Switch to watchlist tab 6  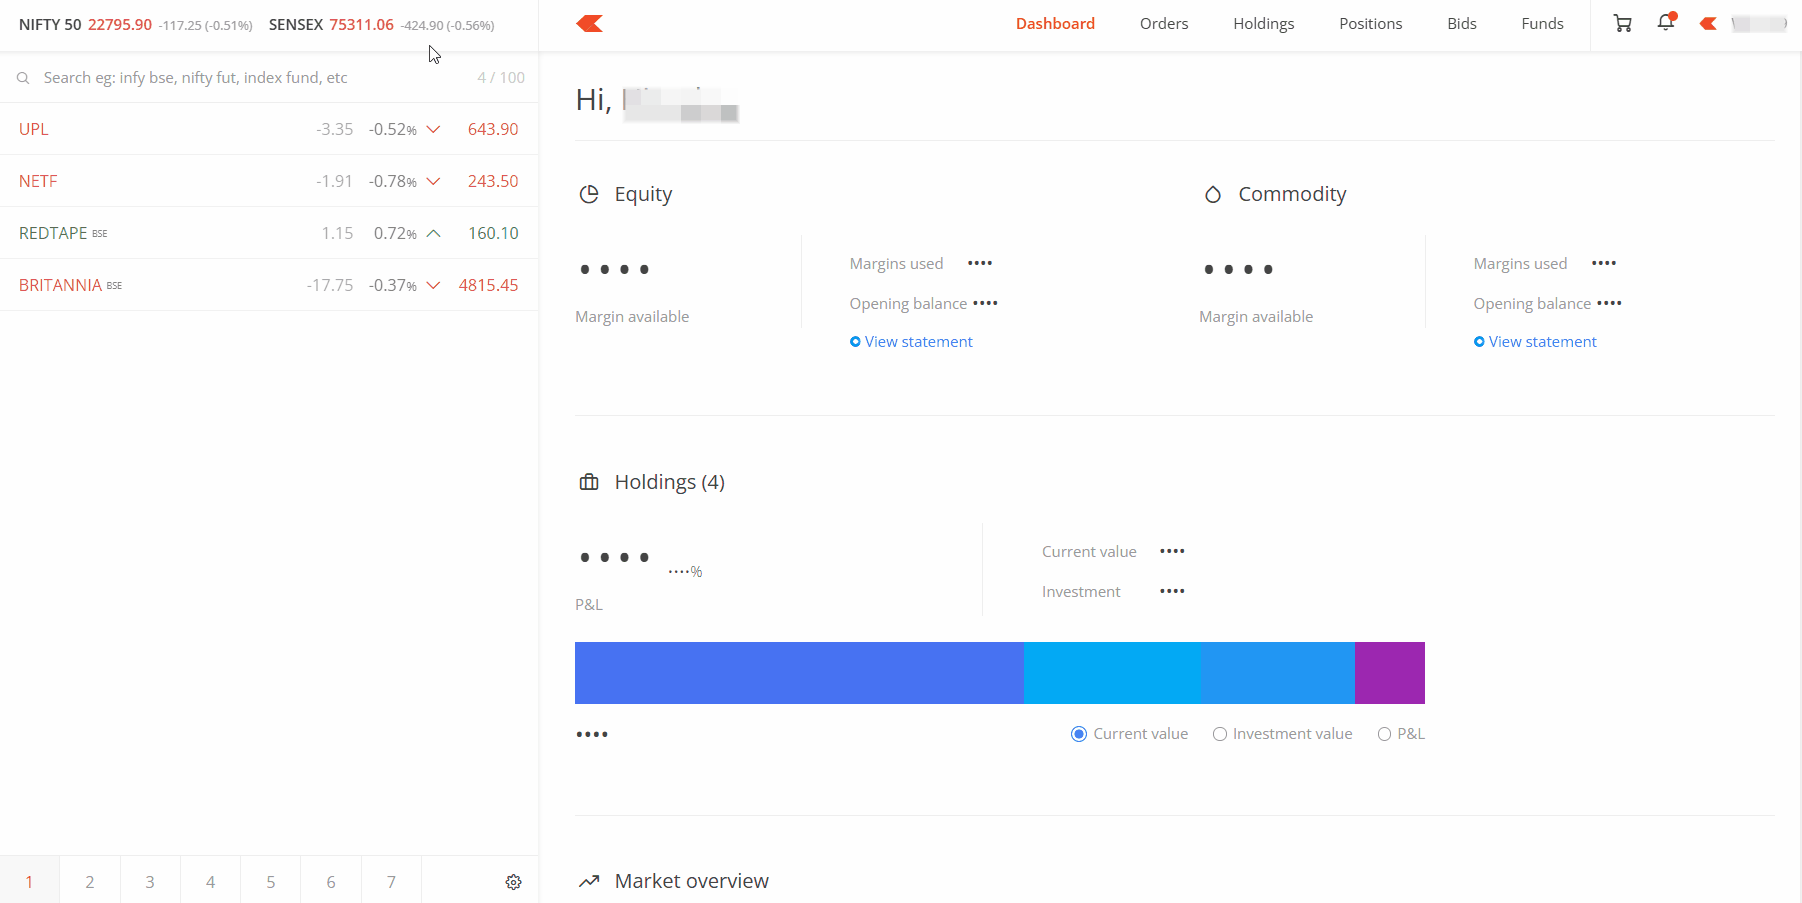[x=331, y=880]
